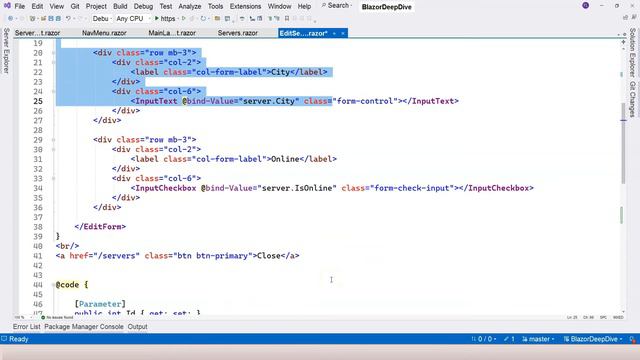640x360 pixels.
Task: Start debugging with the https button
Action: click(x=165, y=18)
